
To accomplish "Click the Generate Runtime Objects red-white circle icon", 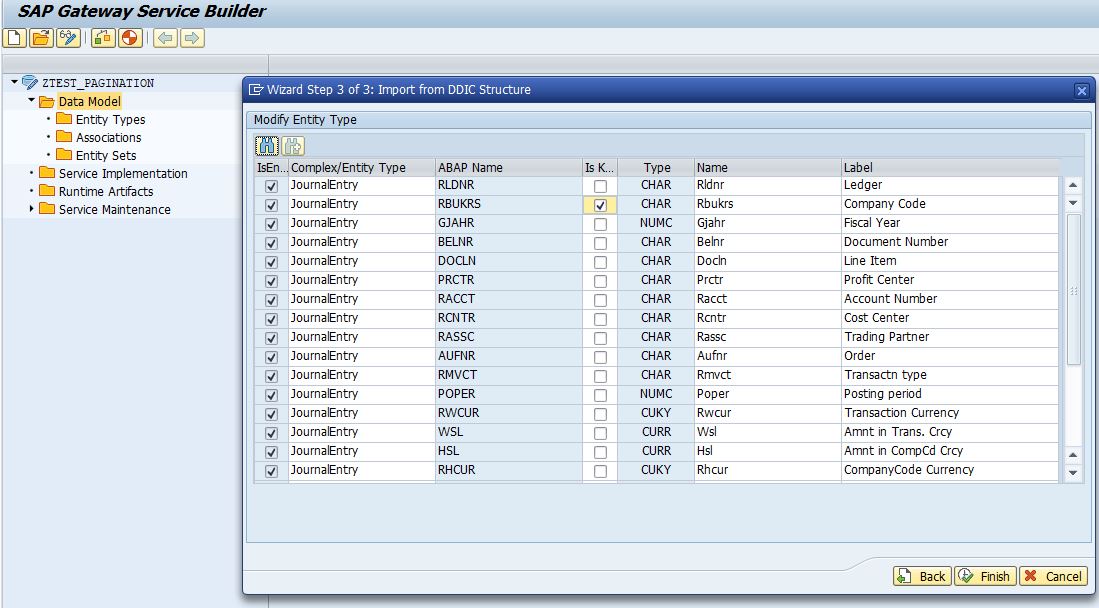I will pos(130,38).
